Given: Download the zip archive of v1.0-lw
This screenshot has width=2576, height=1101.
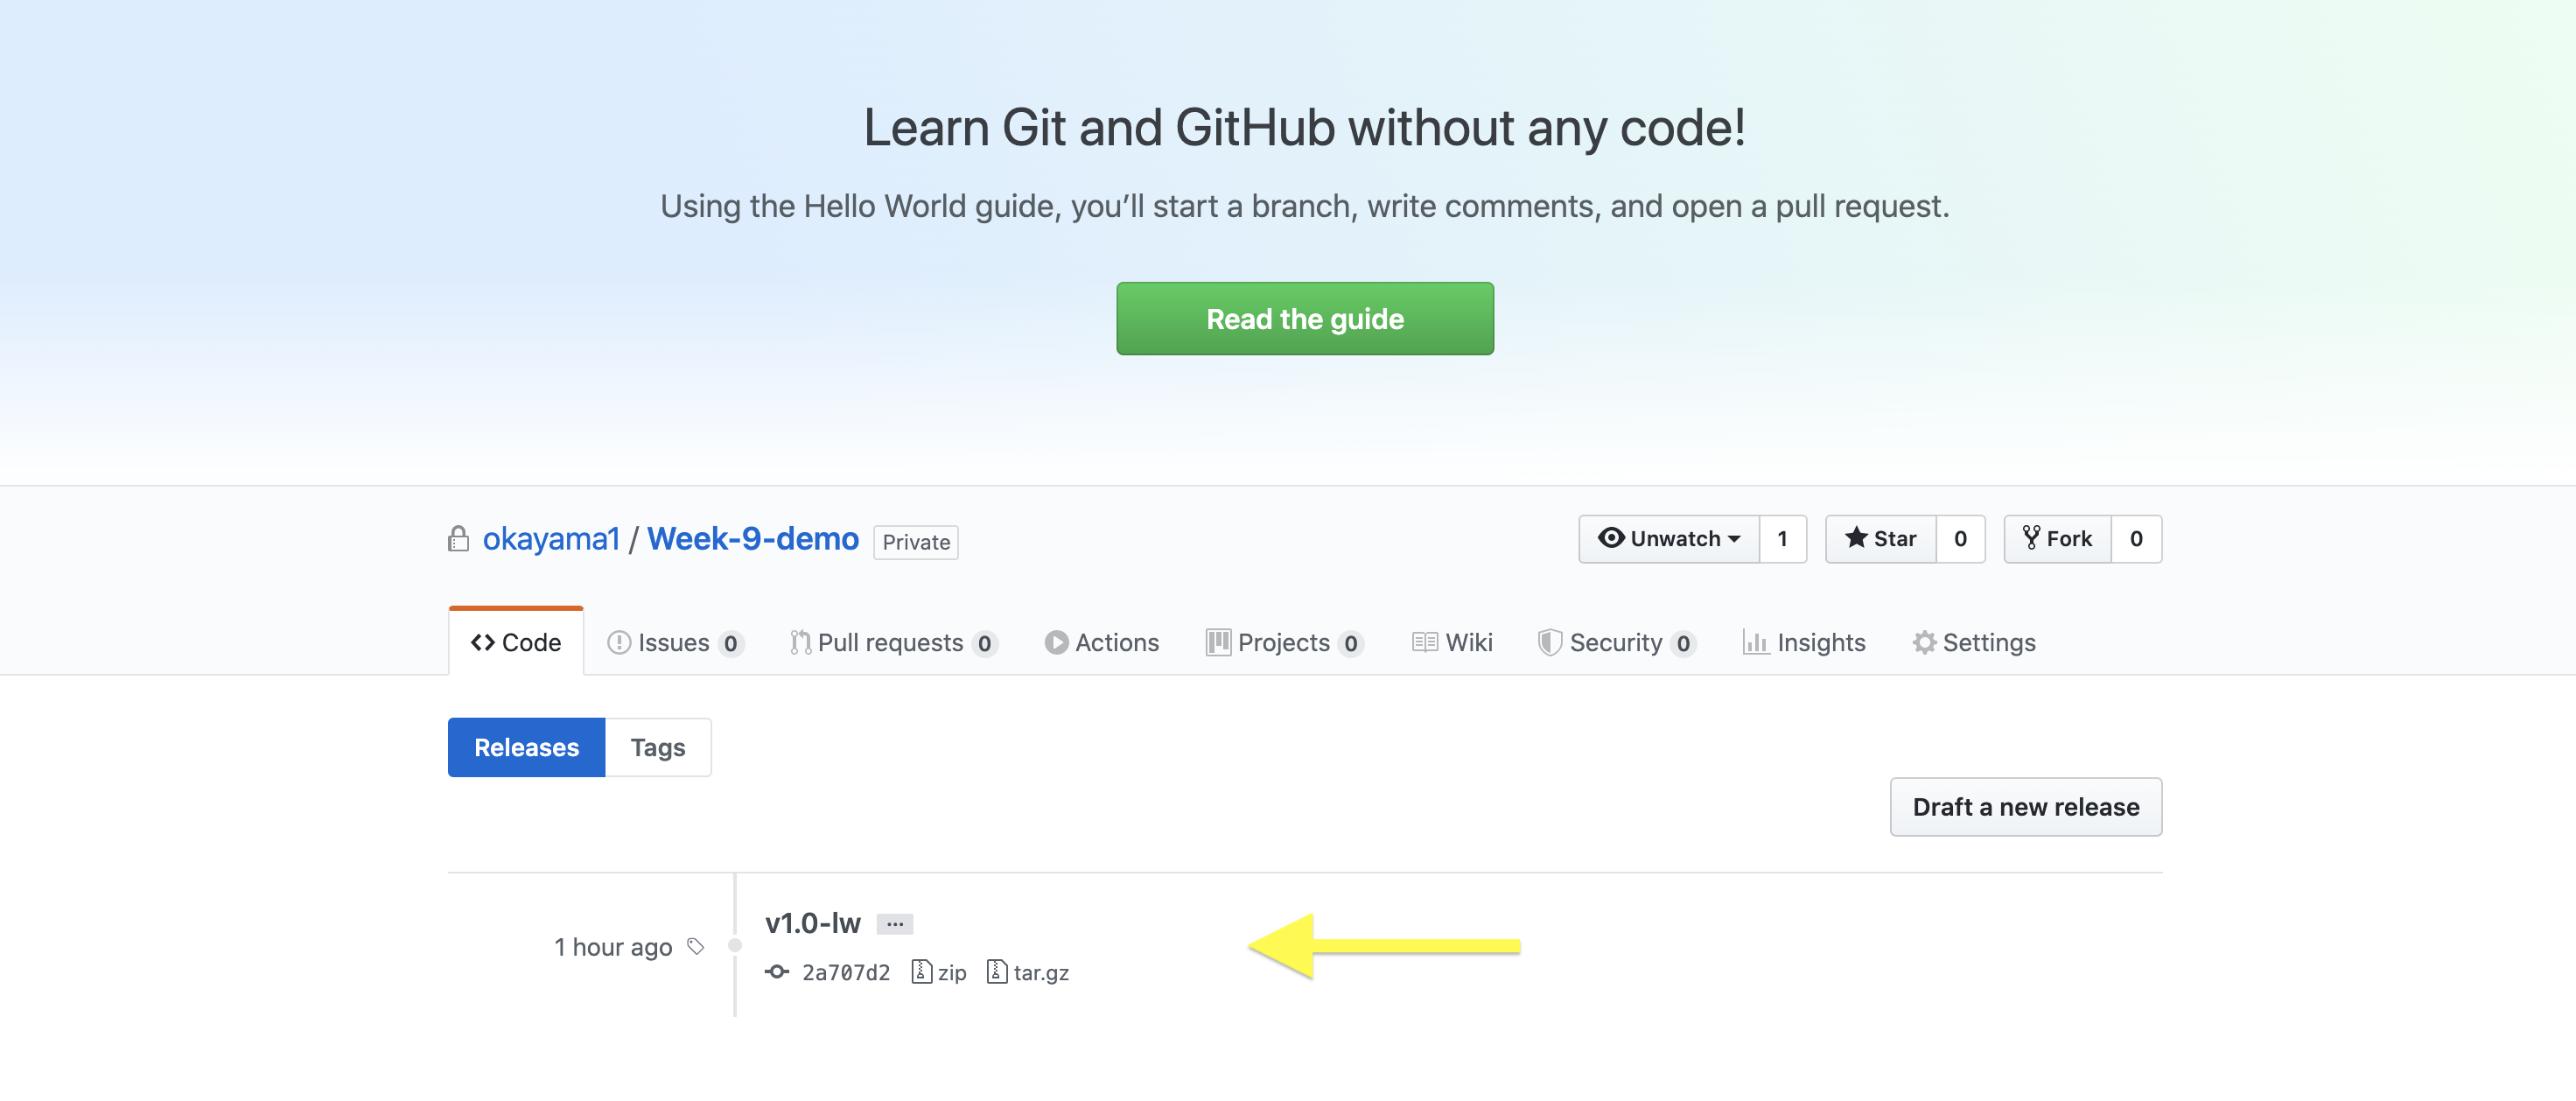Looking at the screenshot, I should (x=939, y=972).
